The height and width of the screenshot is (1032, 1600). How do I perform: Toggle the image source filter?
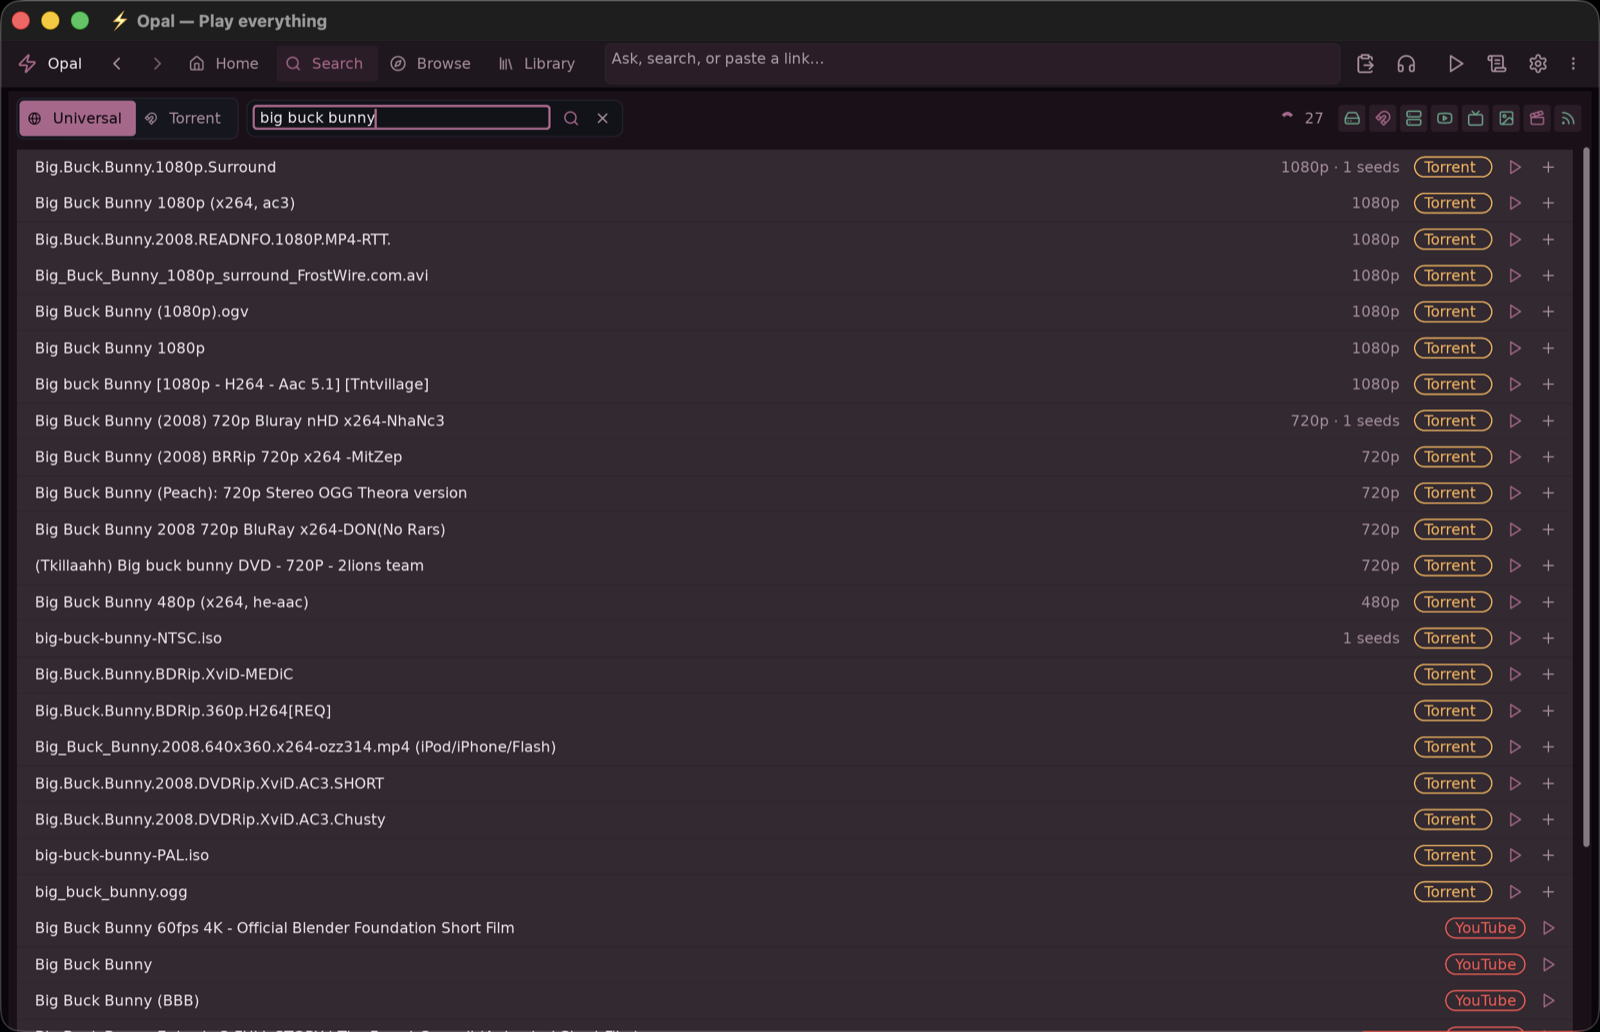point(1507,118)
